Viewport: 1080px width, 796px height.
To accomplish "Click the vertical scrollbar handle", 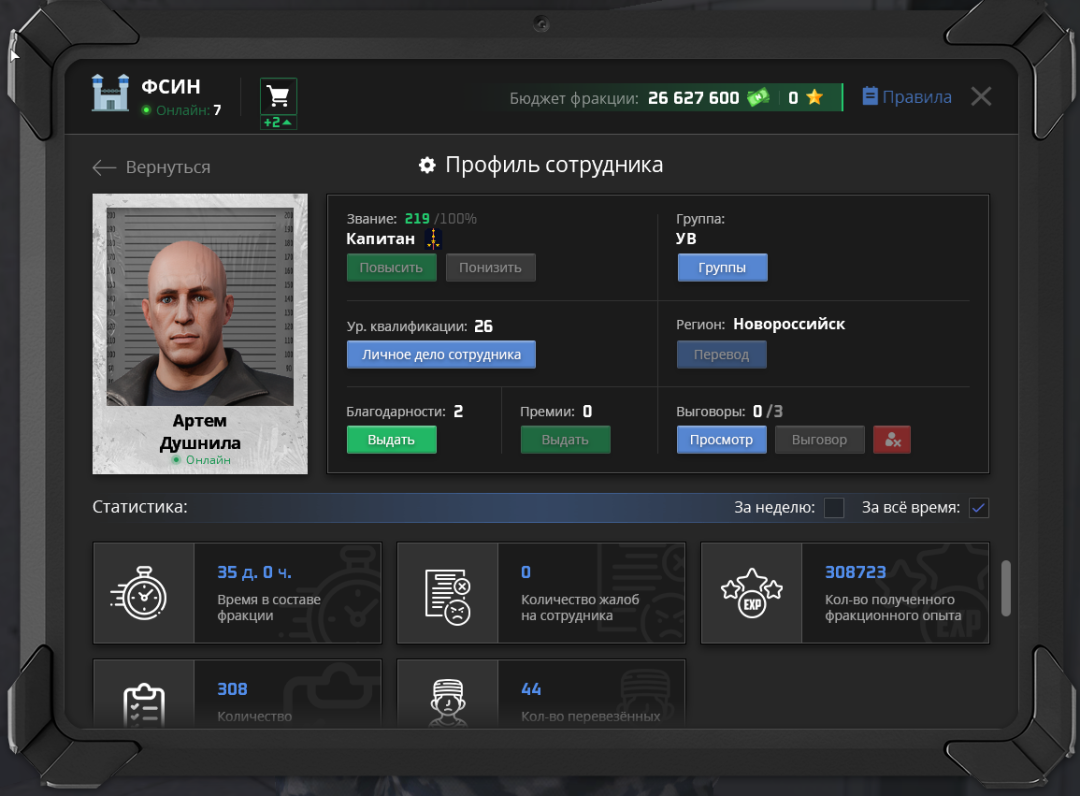I will [1005, 588].
